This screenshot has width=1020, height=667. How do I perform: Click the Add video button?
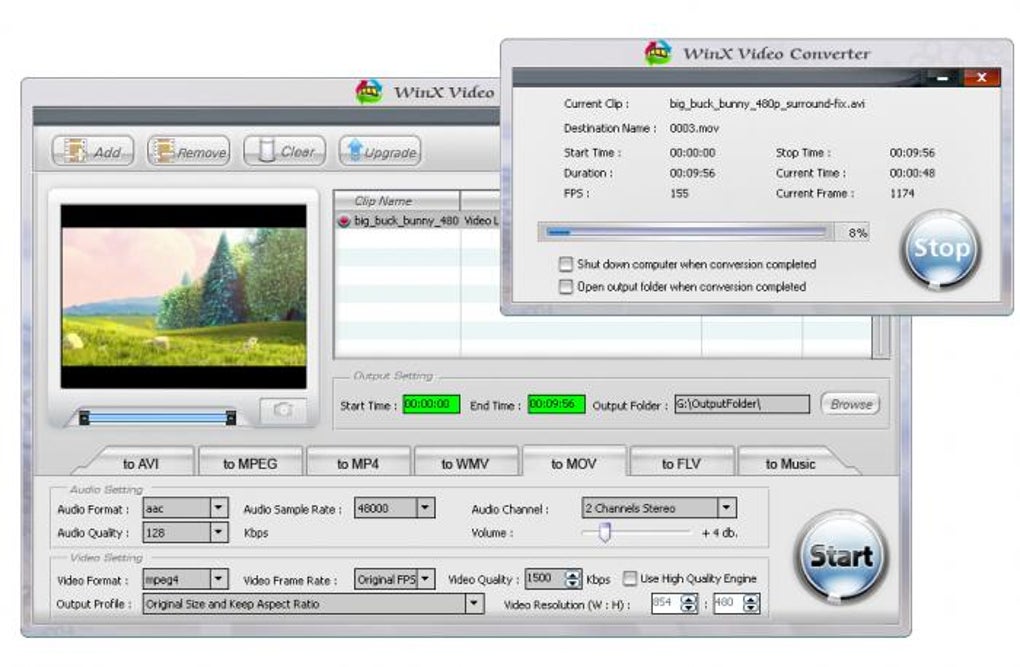93,151
